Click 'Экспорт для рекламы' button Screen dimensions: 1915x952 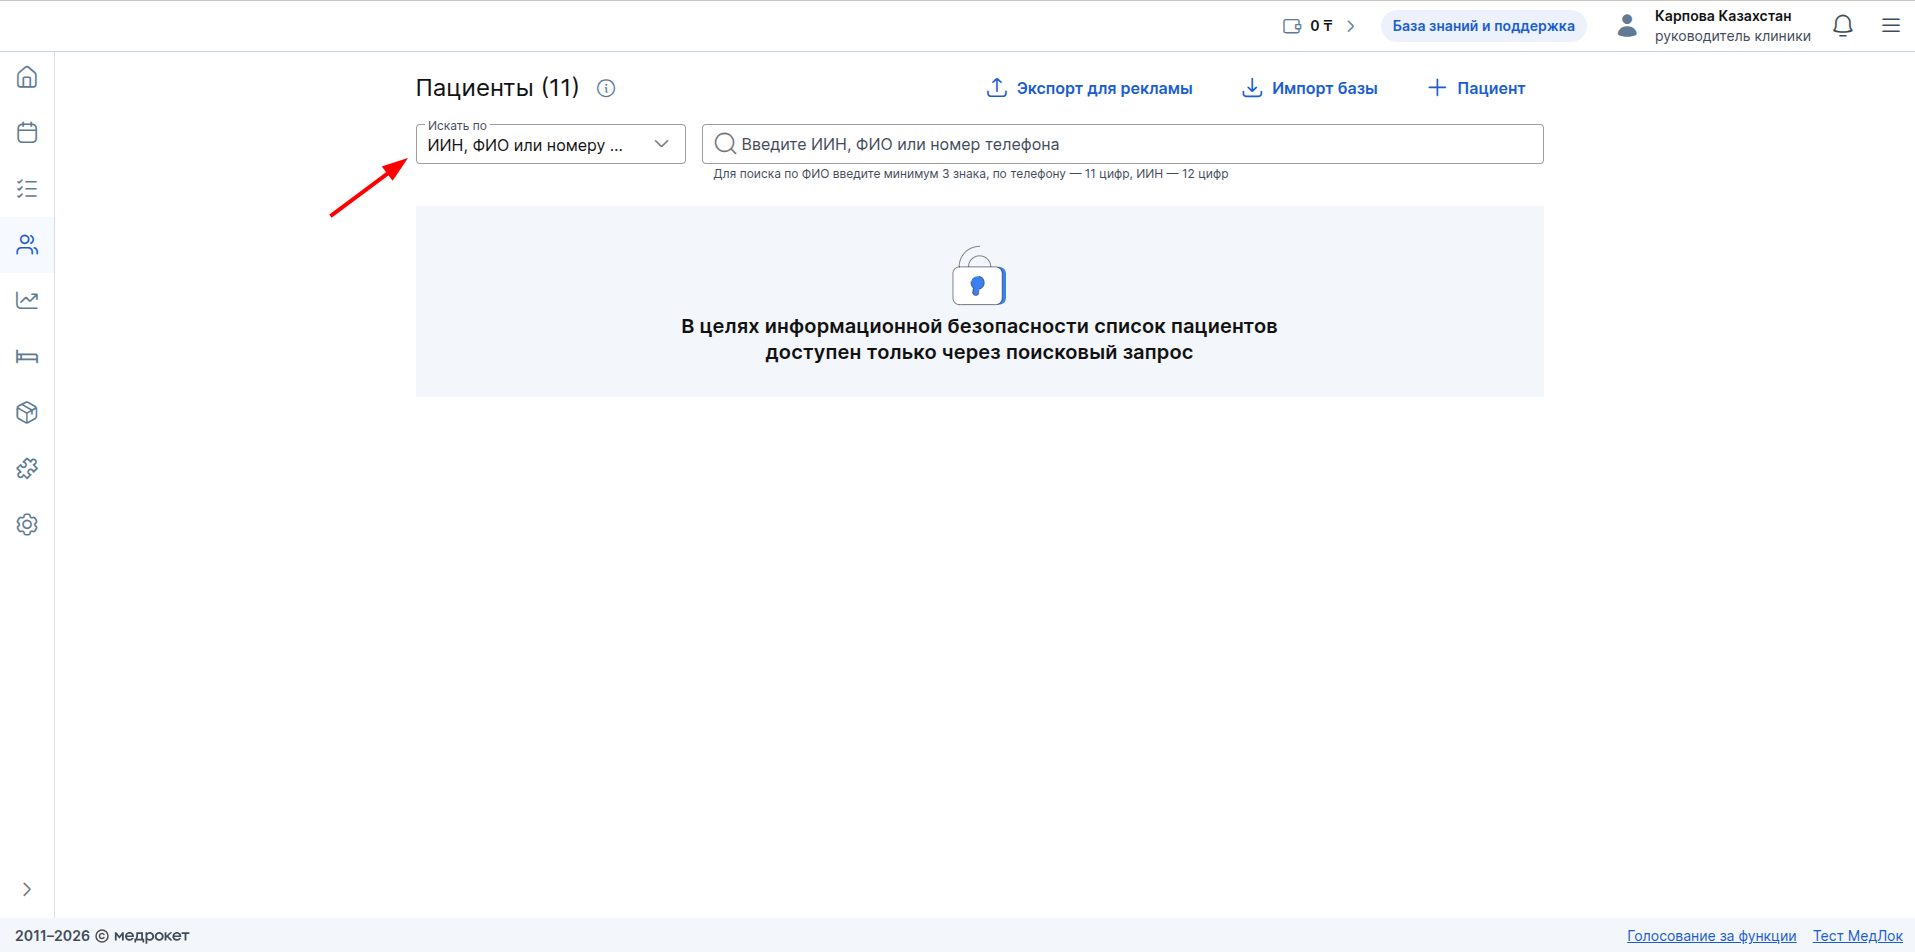[x=1089, y=88]
